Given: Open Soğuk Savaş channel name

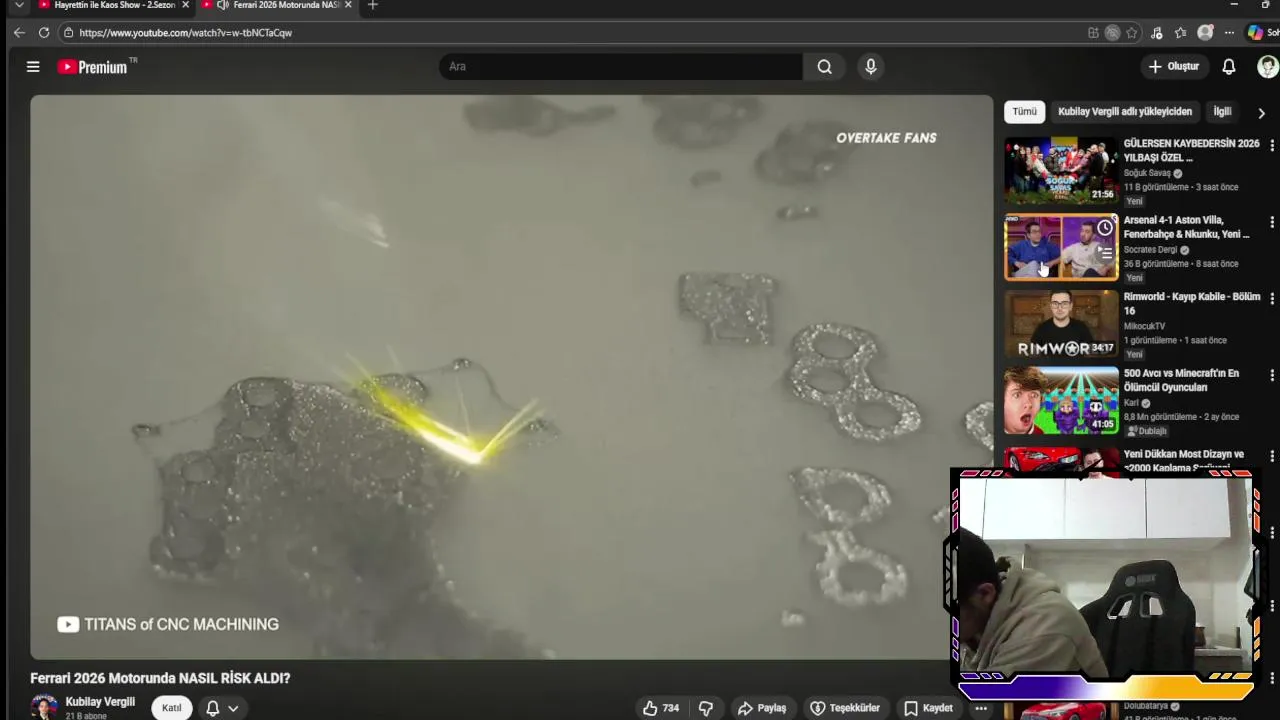Looking at the screenshot, I should click(1147, 173).
